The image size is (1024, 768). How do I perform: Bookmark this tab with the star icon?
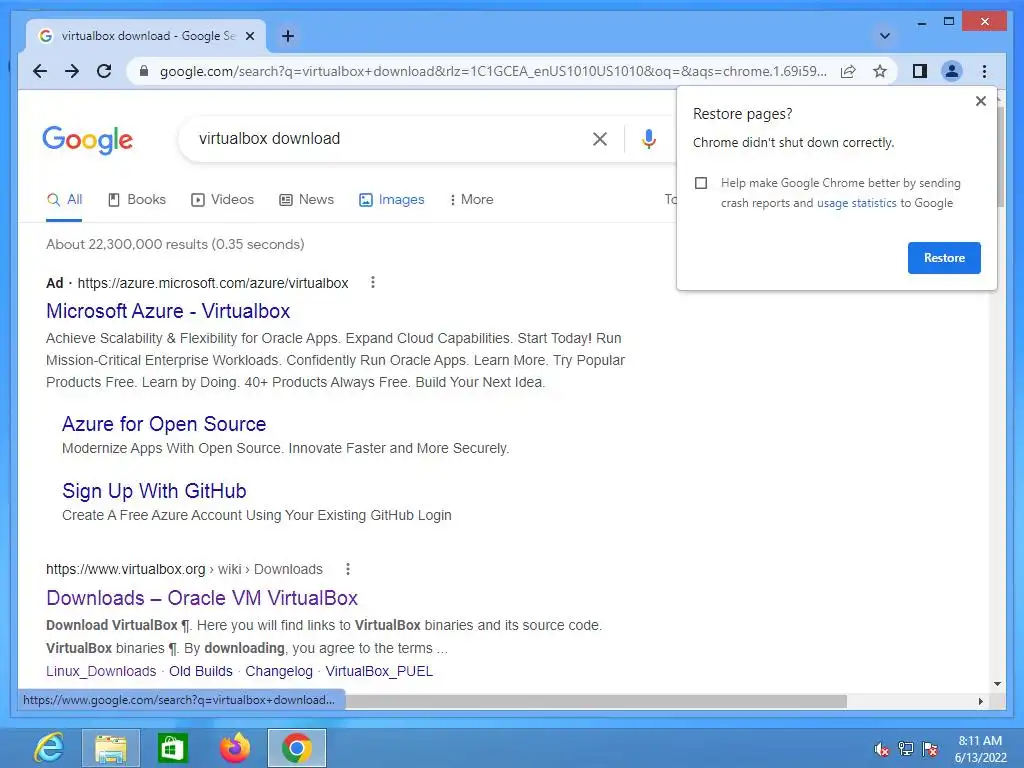880,71
